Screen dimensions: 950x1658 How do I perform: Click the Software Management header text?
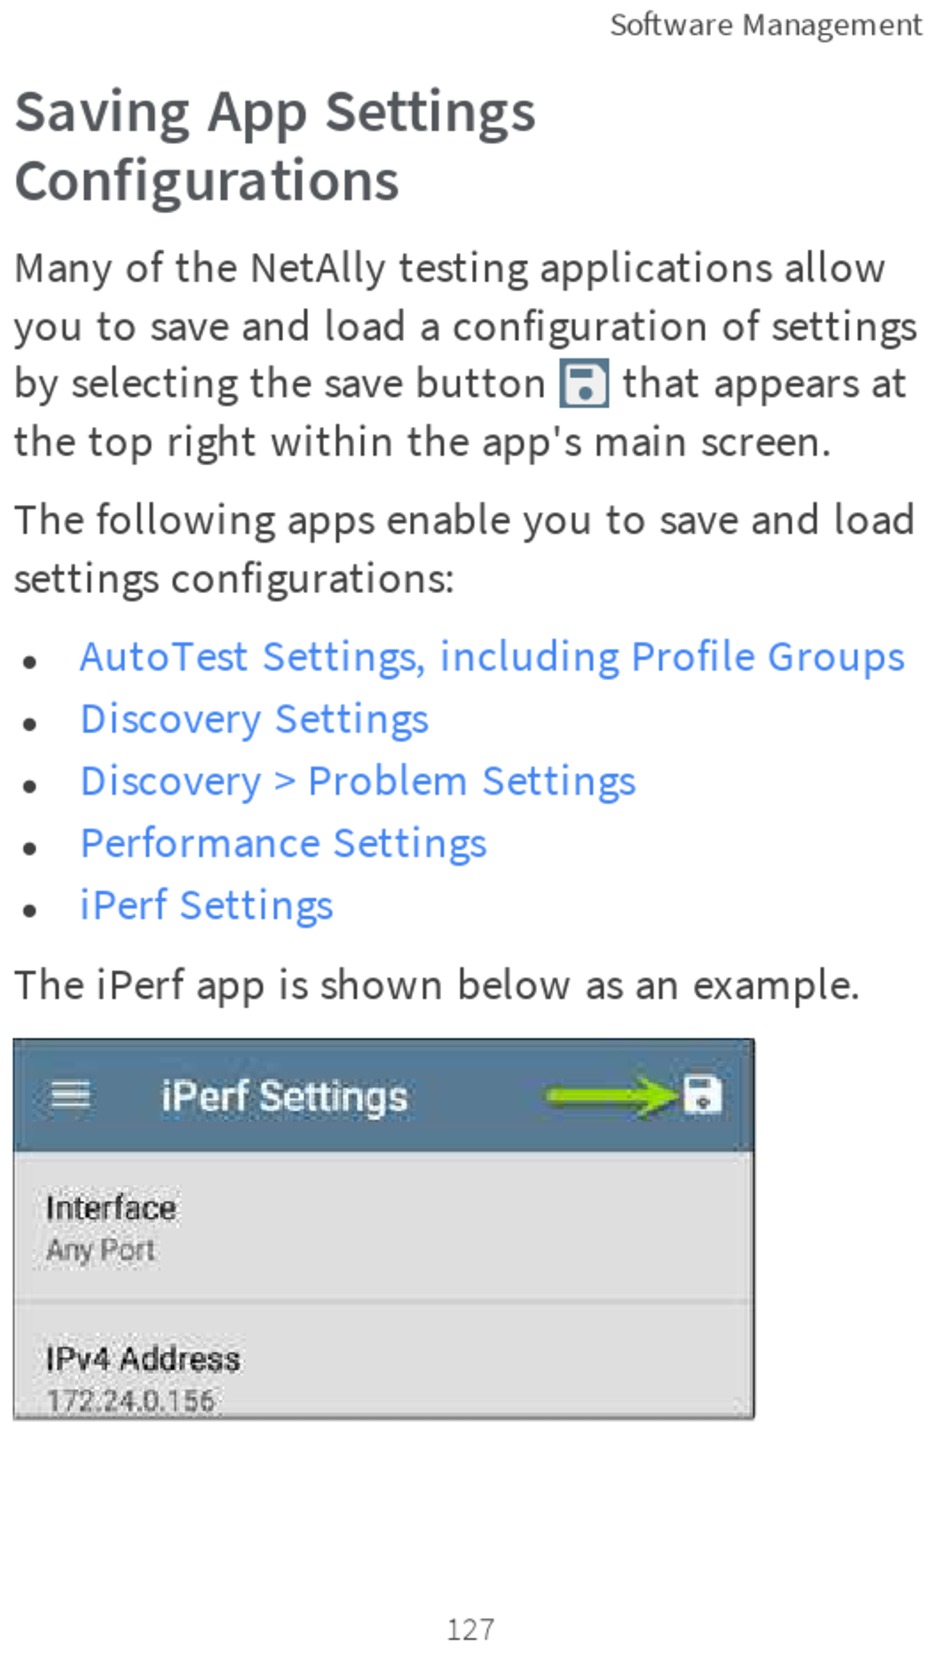[x=766, y=25]
